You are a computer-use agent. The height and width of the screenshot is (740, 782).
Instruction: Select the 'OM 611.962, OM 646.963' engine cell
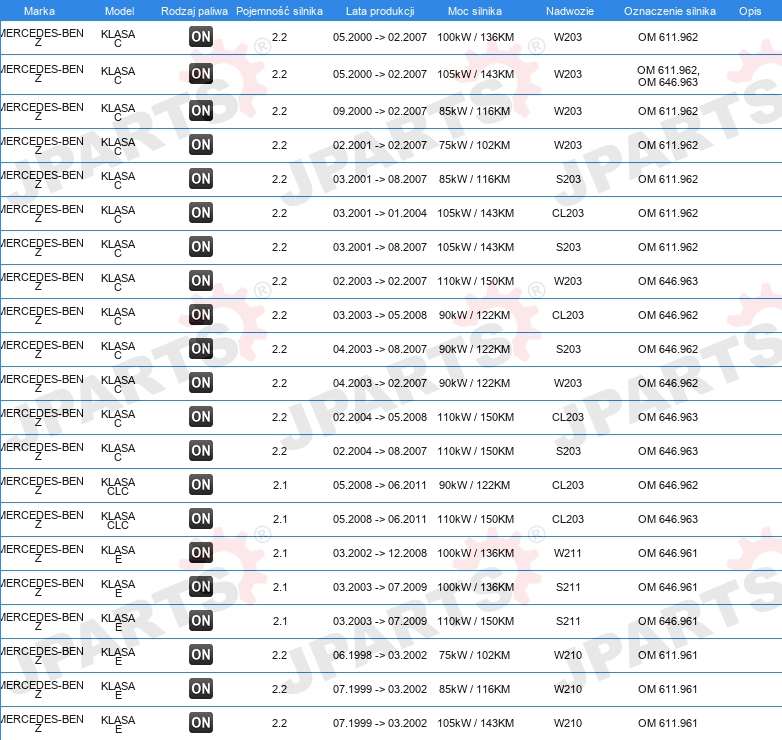pos(668,76)
